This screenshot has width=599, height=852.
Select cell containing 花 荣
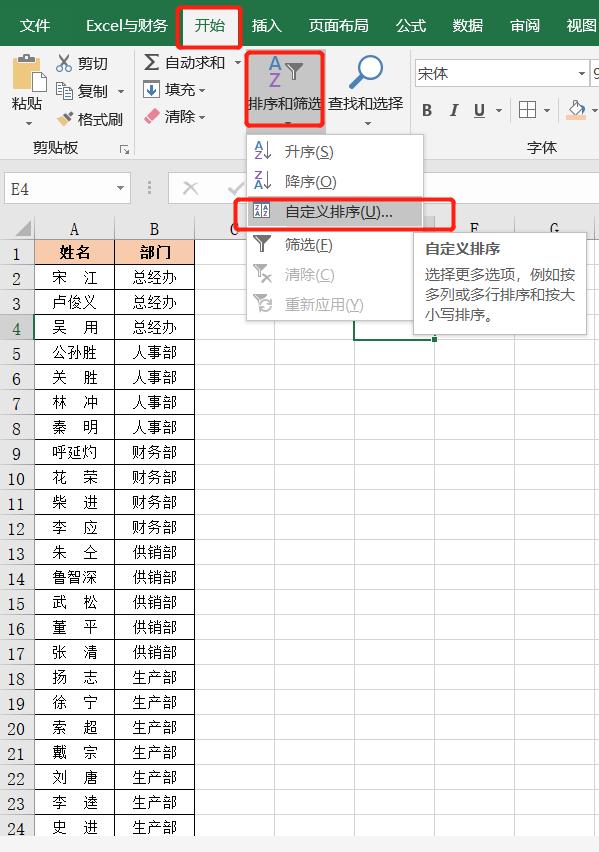coord(74,478)
